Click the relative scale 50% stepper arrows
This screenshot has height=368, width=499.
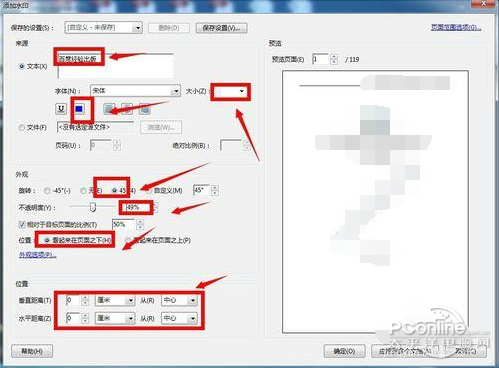point(140,225)
